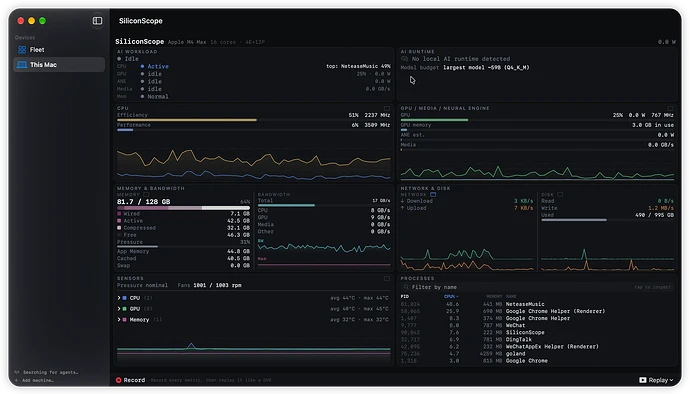Toggle the sidebar panel icon
690x394 pixels.
click(x=97, y=21)
